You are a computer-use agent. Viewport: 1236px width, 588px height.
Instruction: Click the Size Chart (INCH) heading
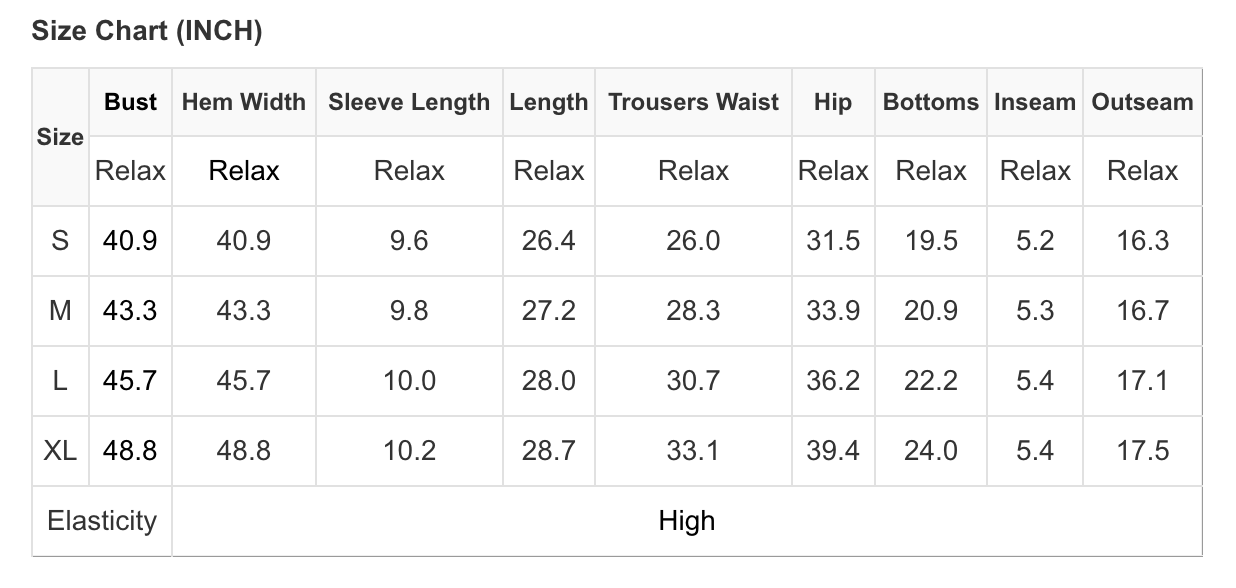click(147, 31)
